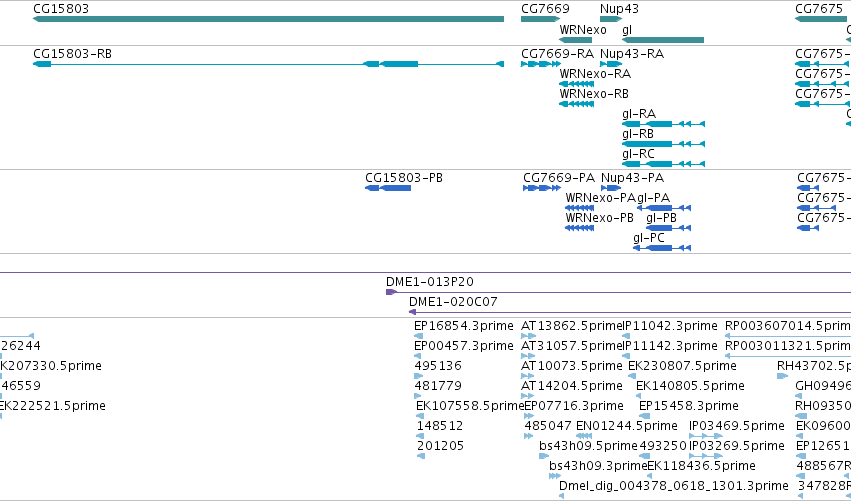Select the Nup43-PA protein label
851x501 pixels.
coord(632,178)
